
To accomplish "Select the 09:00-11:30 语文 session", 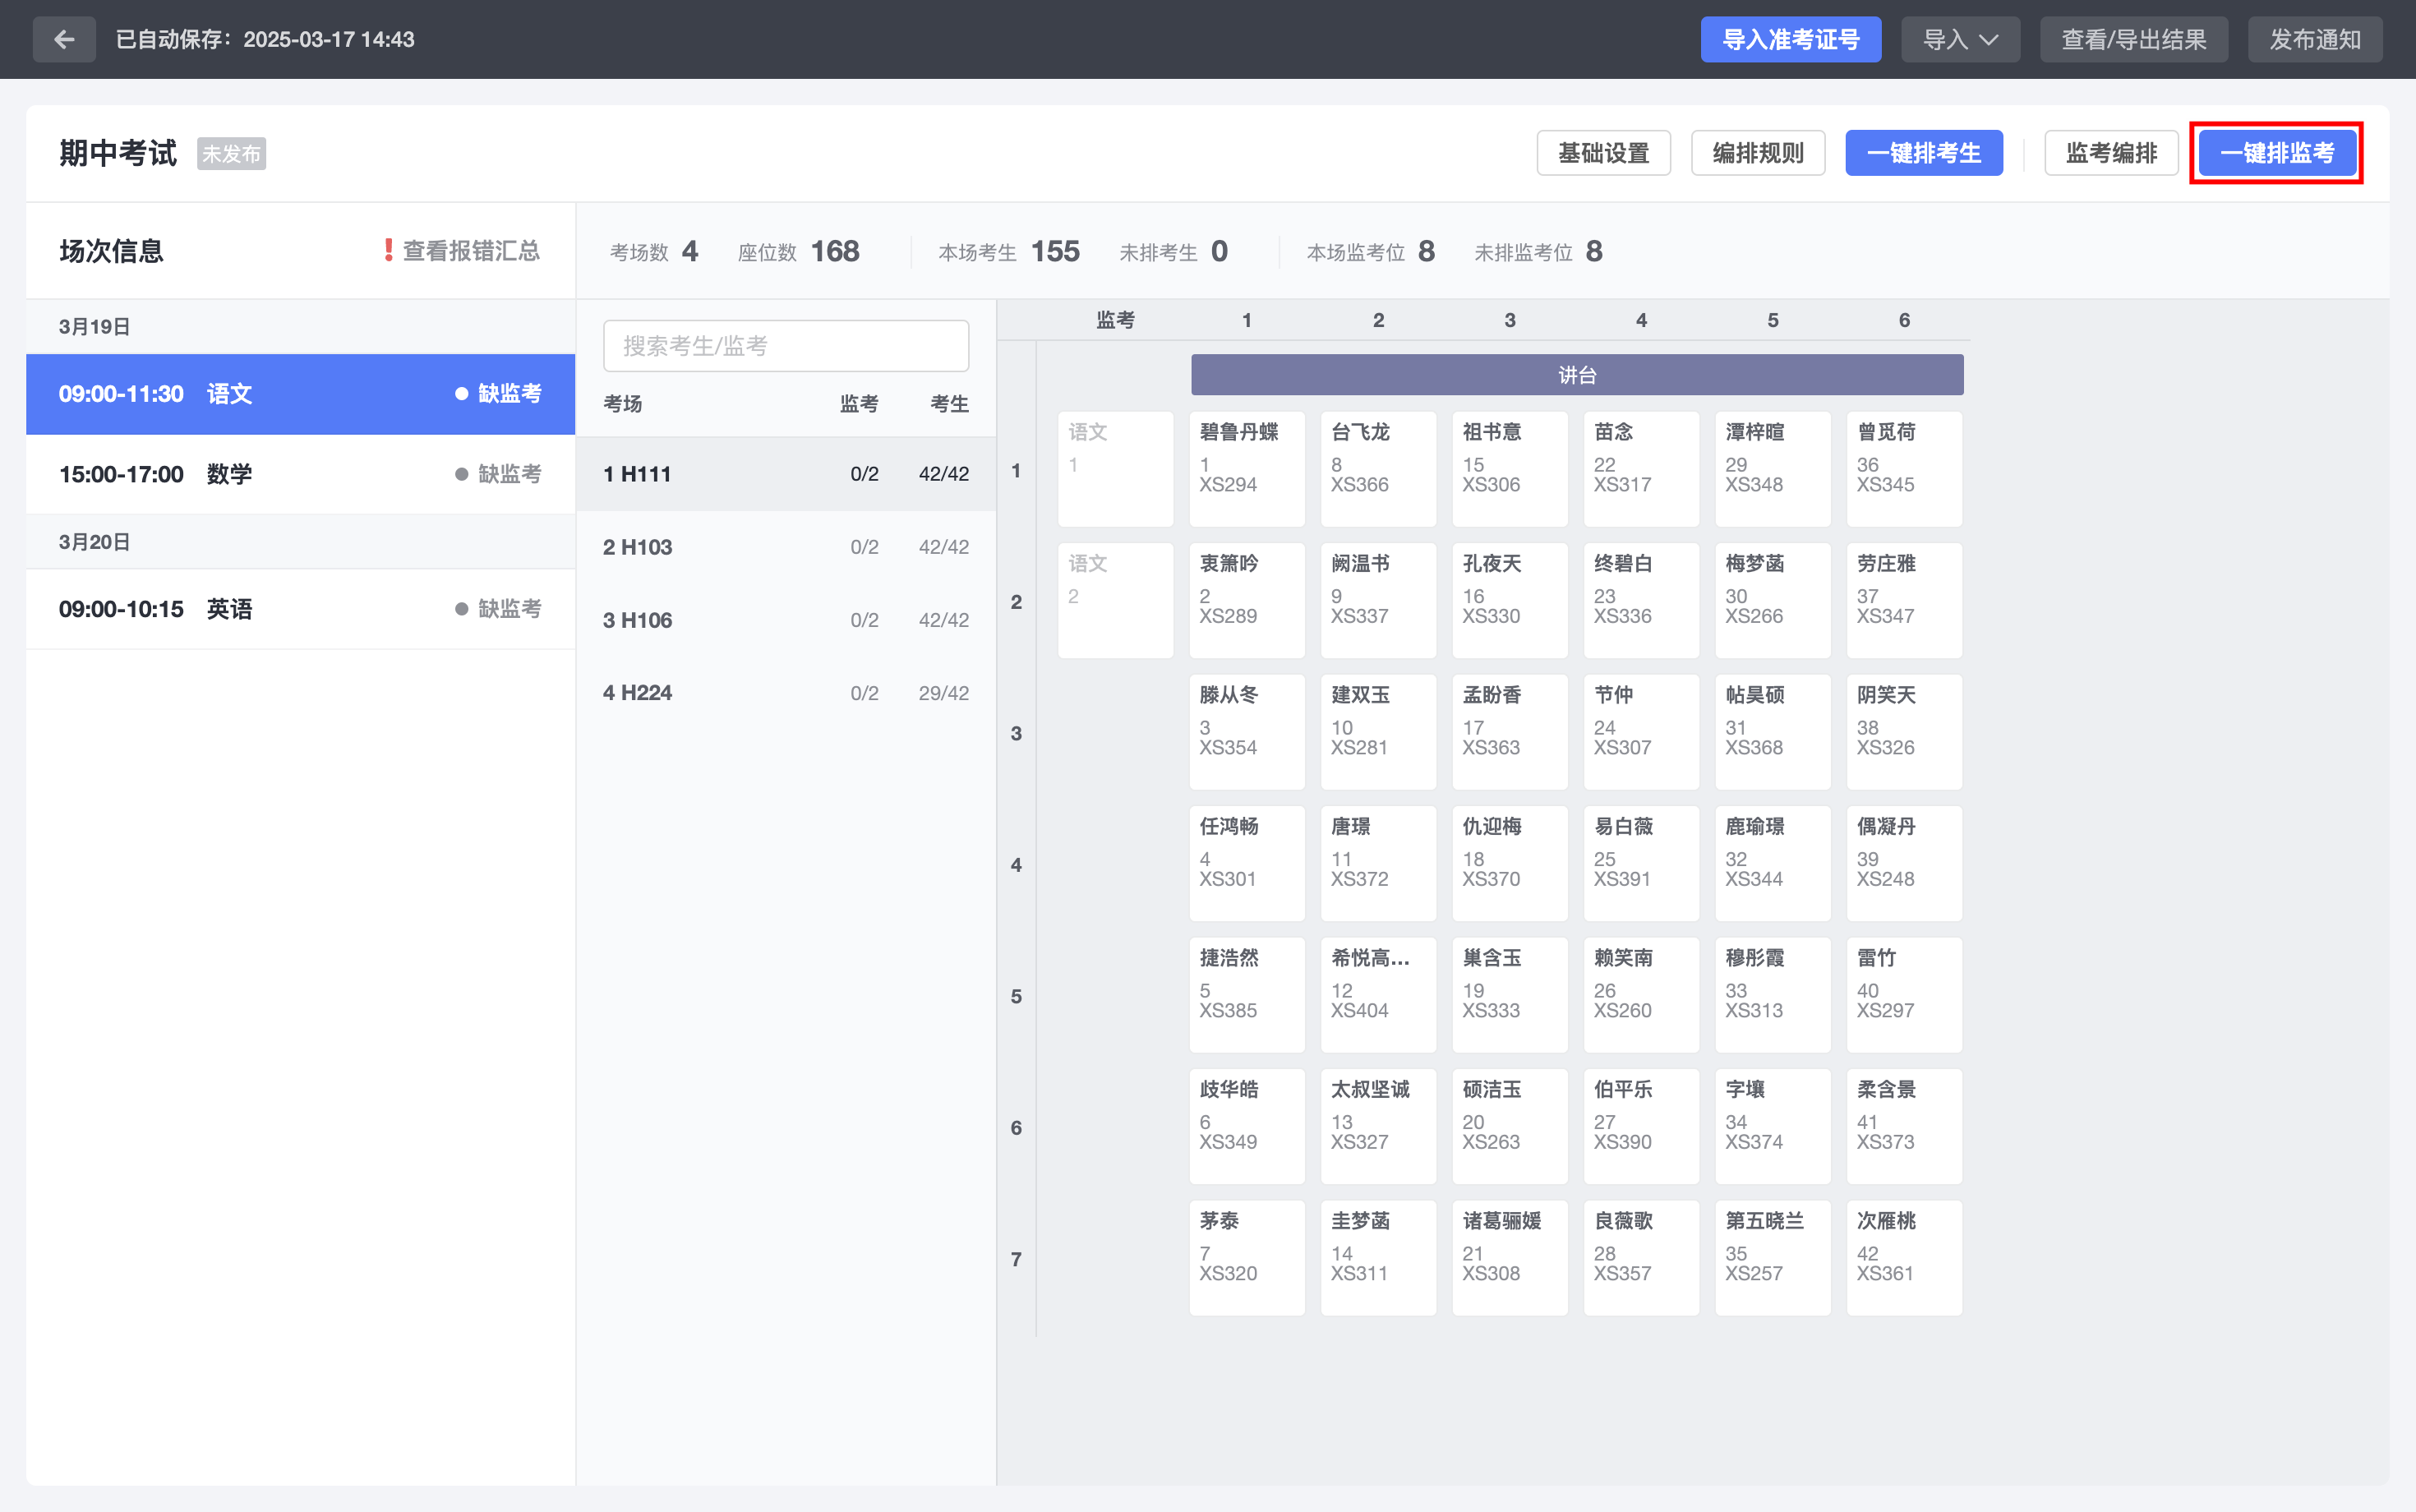I will (x=300, y=394).
